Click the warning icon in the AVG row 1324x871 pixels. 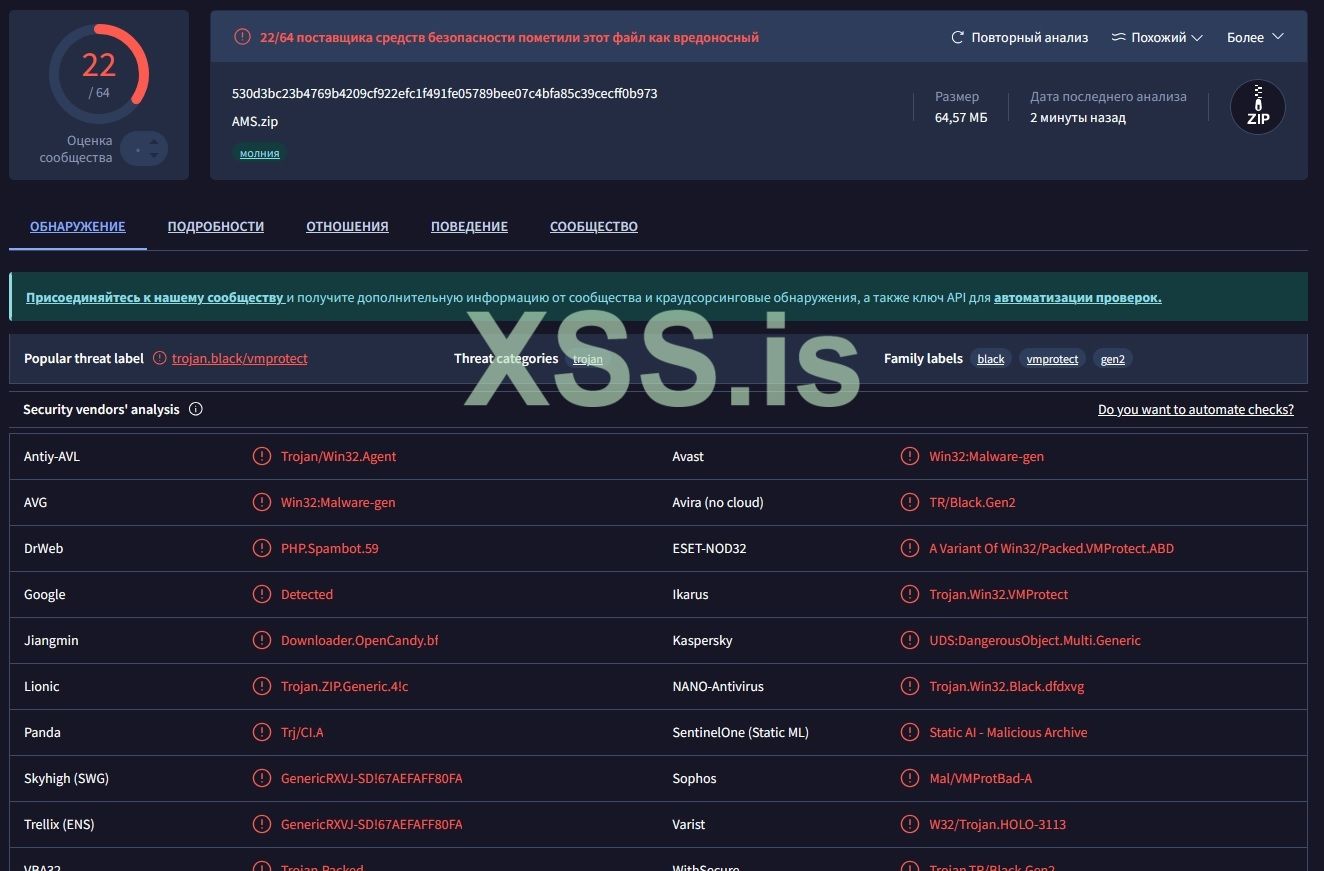(262, 502)
